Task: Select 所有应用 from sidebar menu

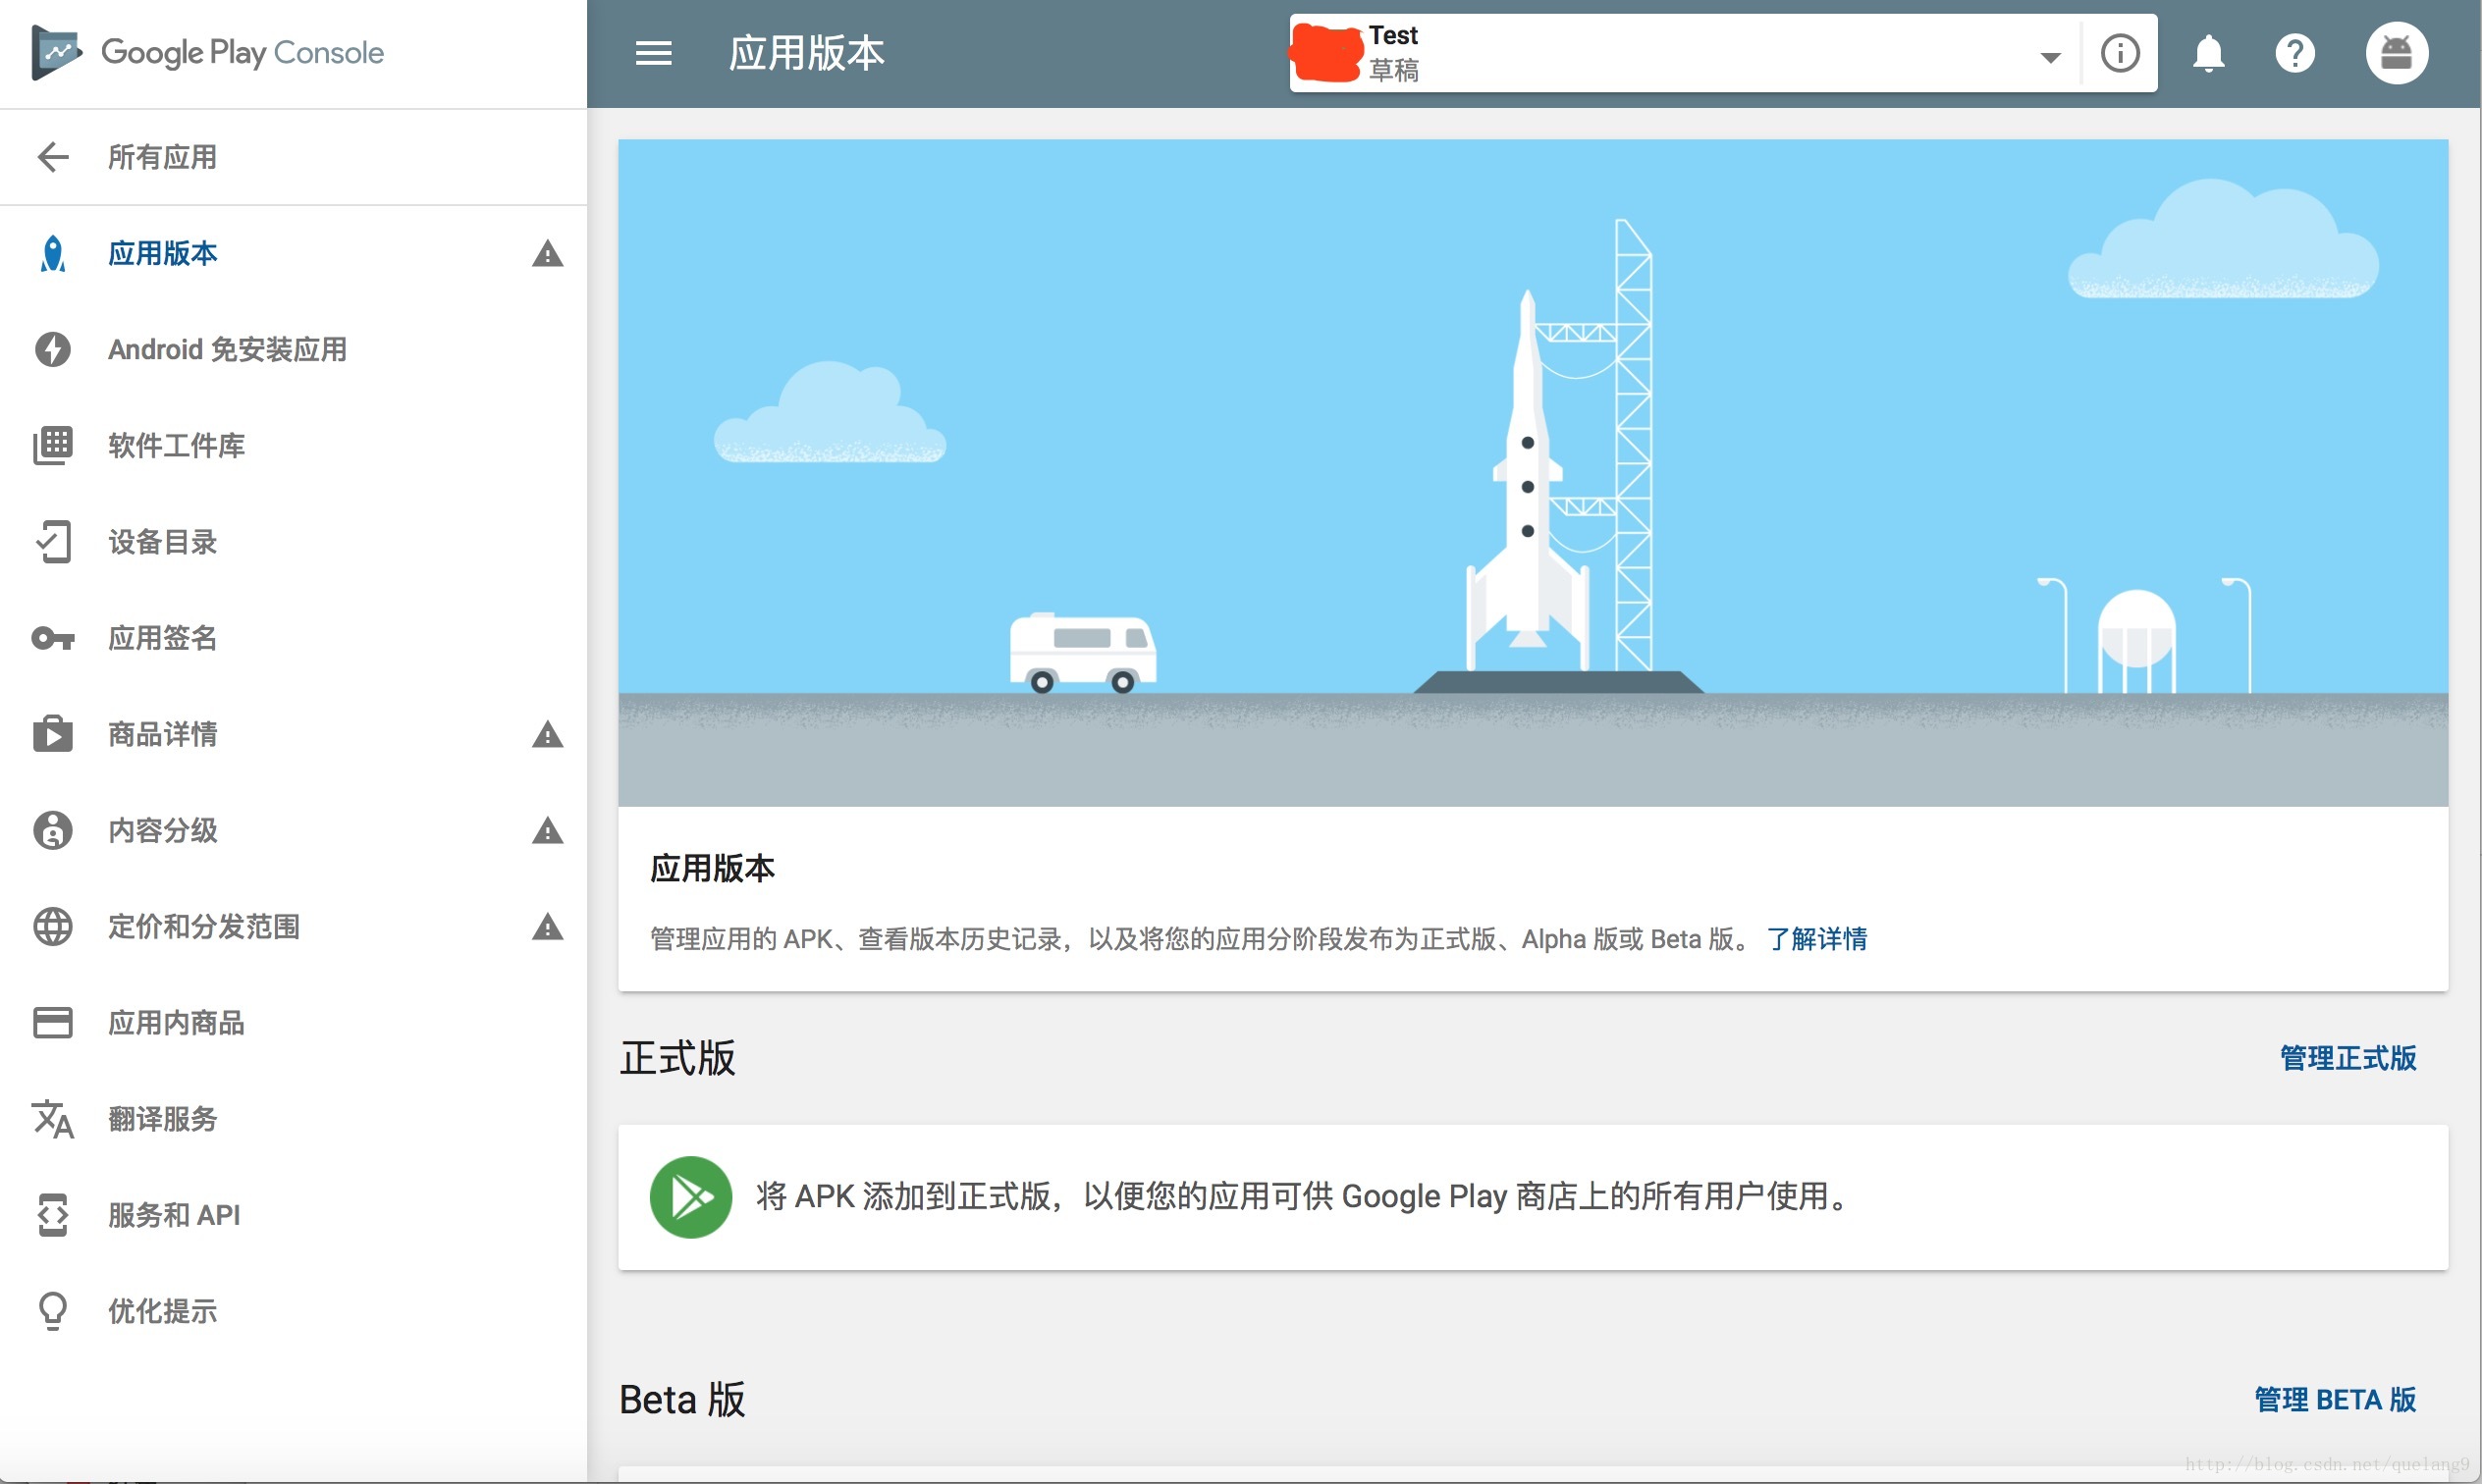Action: point(159,157)
